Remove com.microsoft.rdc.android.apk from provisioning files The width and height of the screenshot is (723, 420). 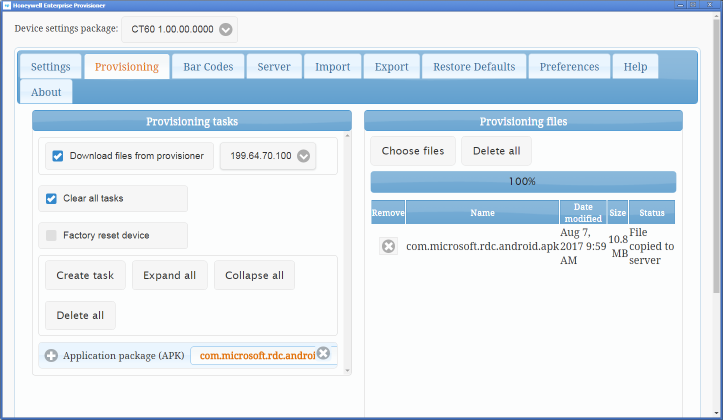tap(388, 246)
